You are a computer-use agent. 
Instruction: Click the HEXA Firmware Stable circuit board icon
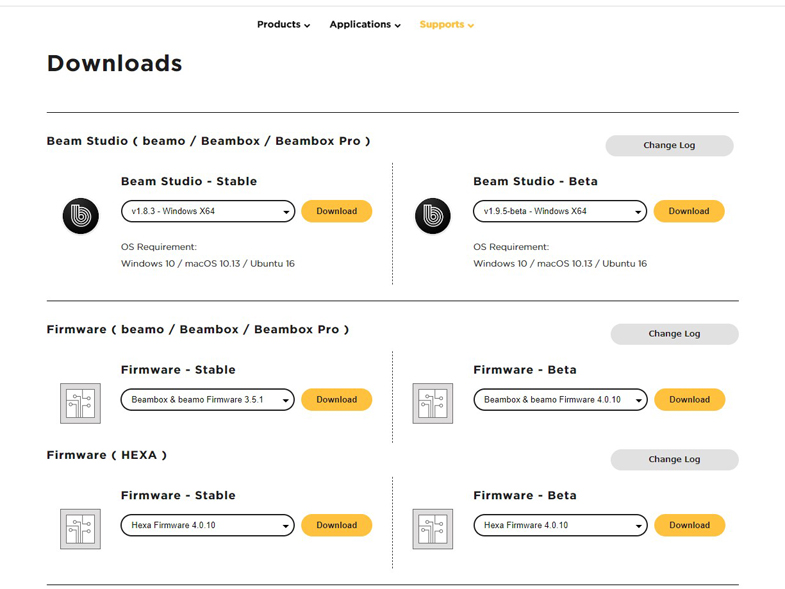(81, 529)
